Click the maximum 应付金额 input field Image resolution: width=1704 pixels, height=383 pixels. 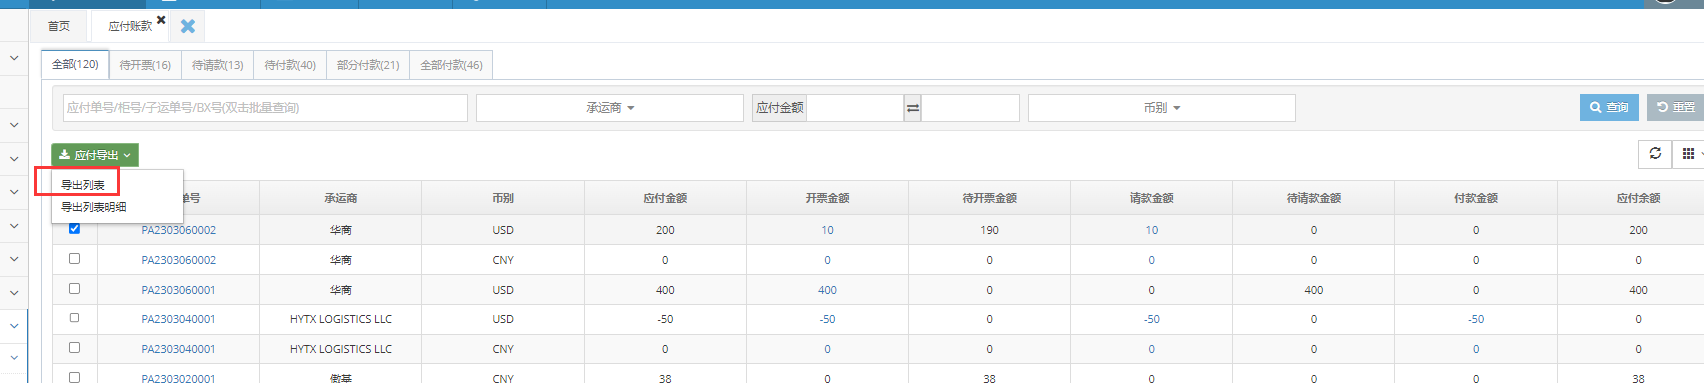click(970, 108)
